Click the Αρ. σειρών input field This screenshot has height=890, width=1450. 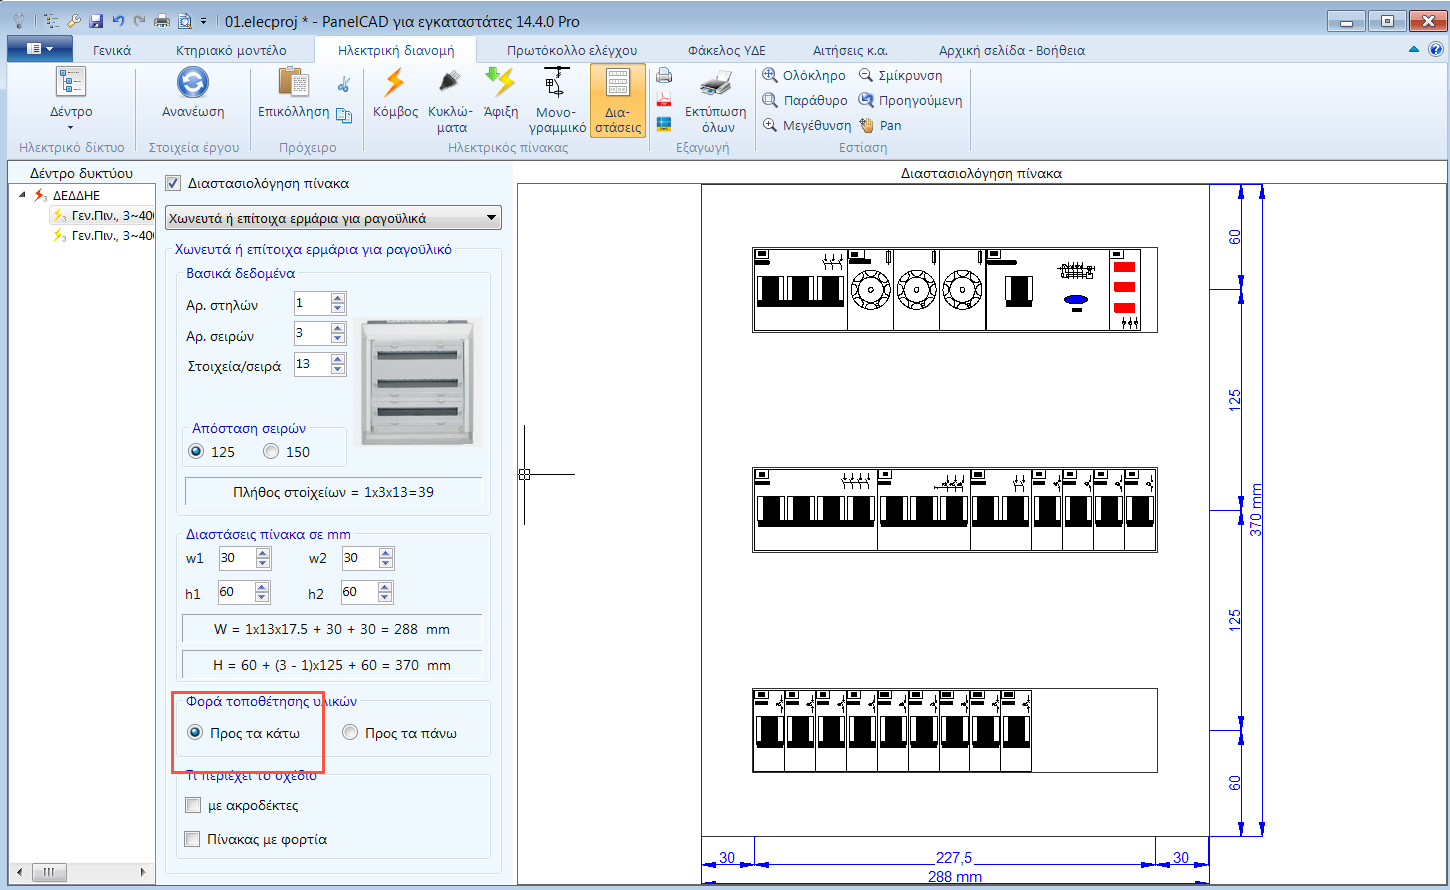point(311,334)
